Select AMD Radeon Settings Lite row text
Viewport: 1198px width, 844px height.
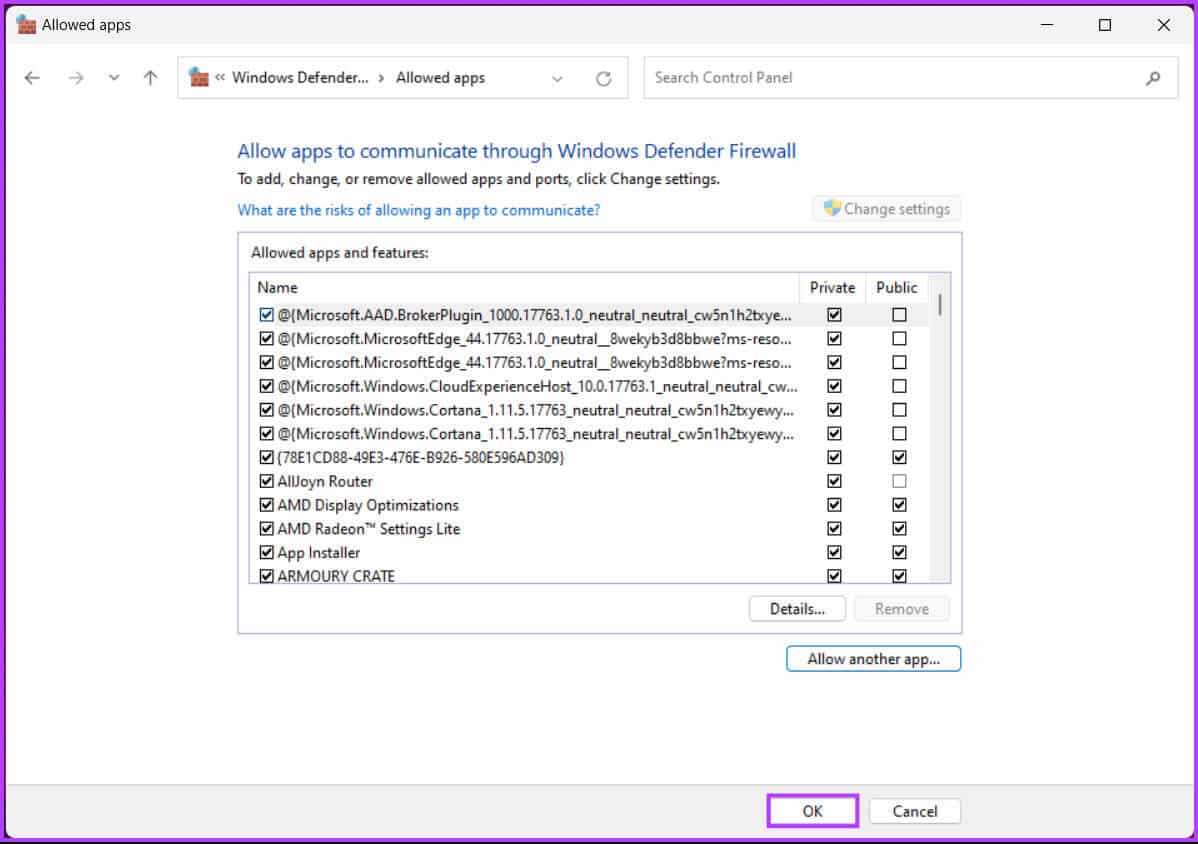368,529
